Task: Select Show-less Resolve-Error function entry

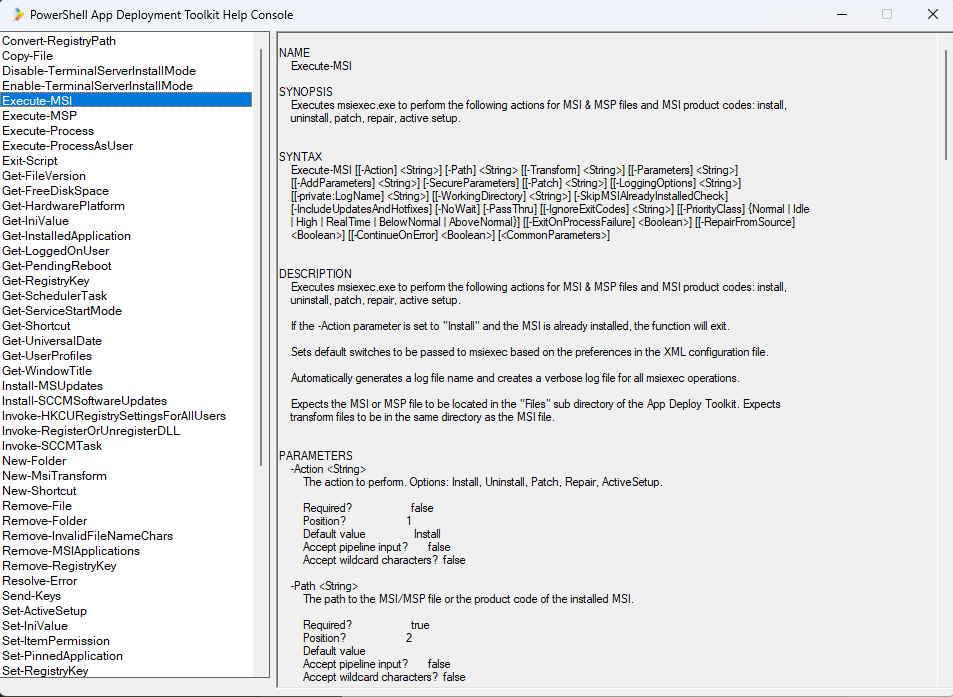Action: 39,581
